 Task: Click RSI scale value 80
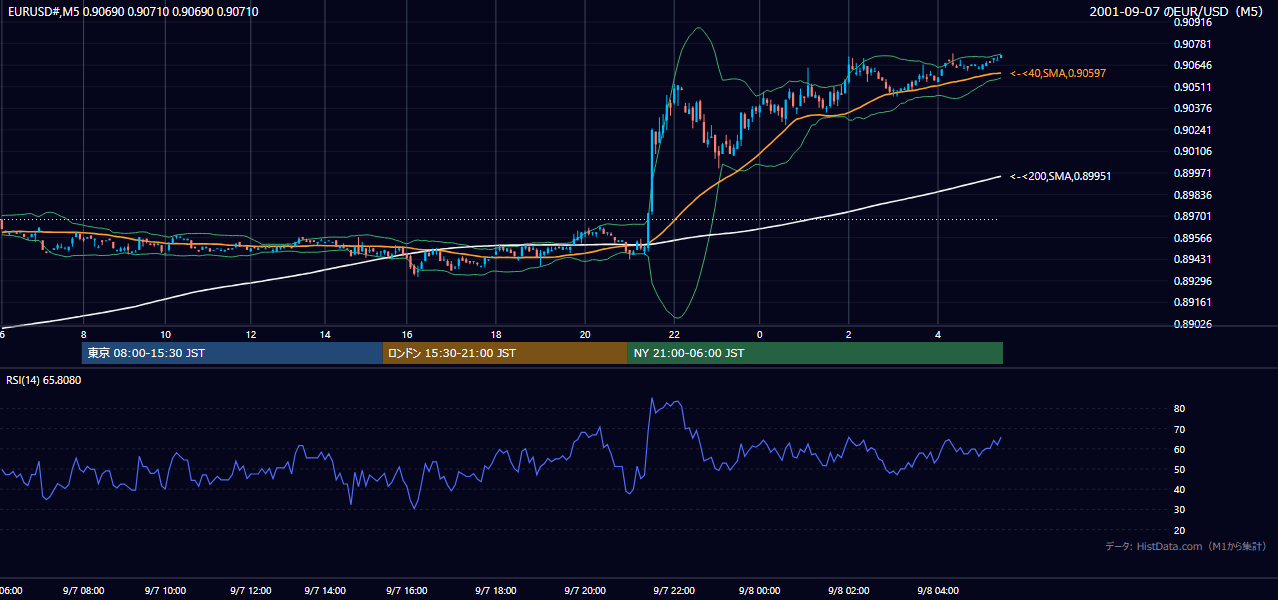coord(1179,409)
